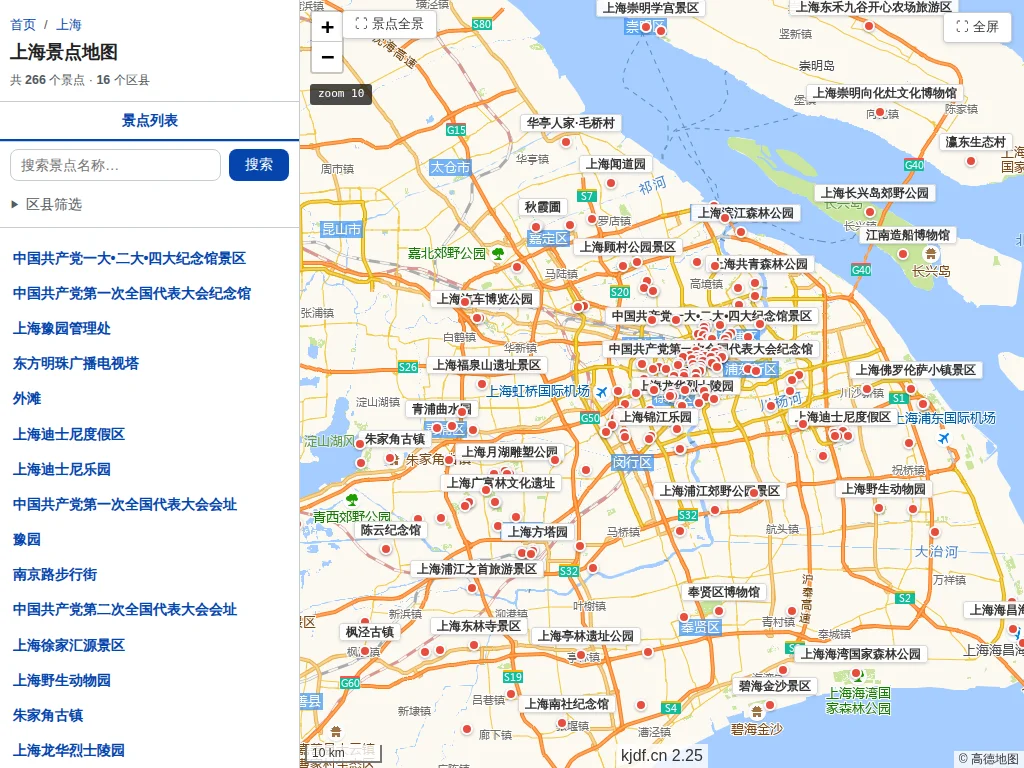Image resolution: width=1024 pixels, height=768 pixels.
Task: Click 上海广富林文化遗址 map label
Action: [x=500, y=483]
